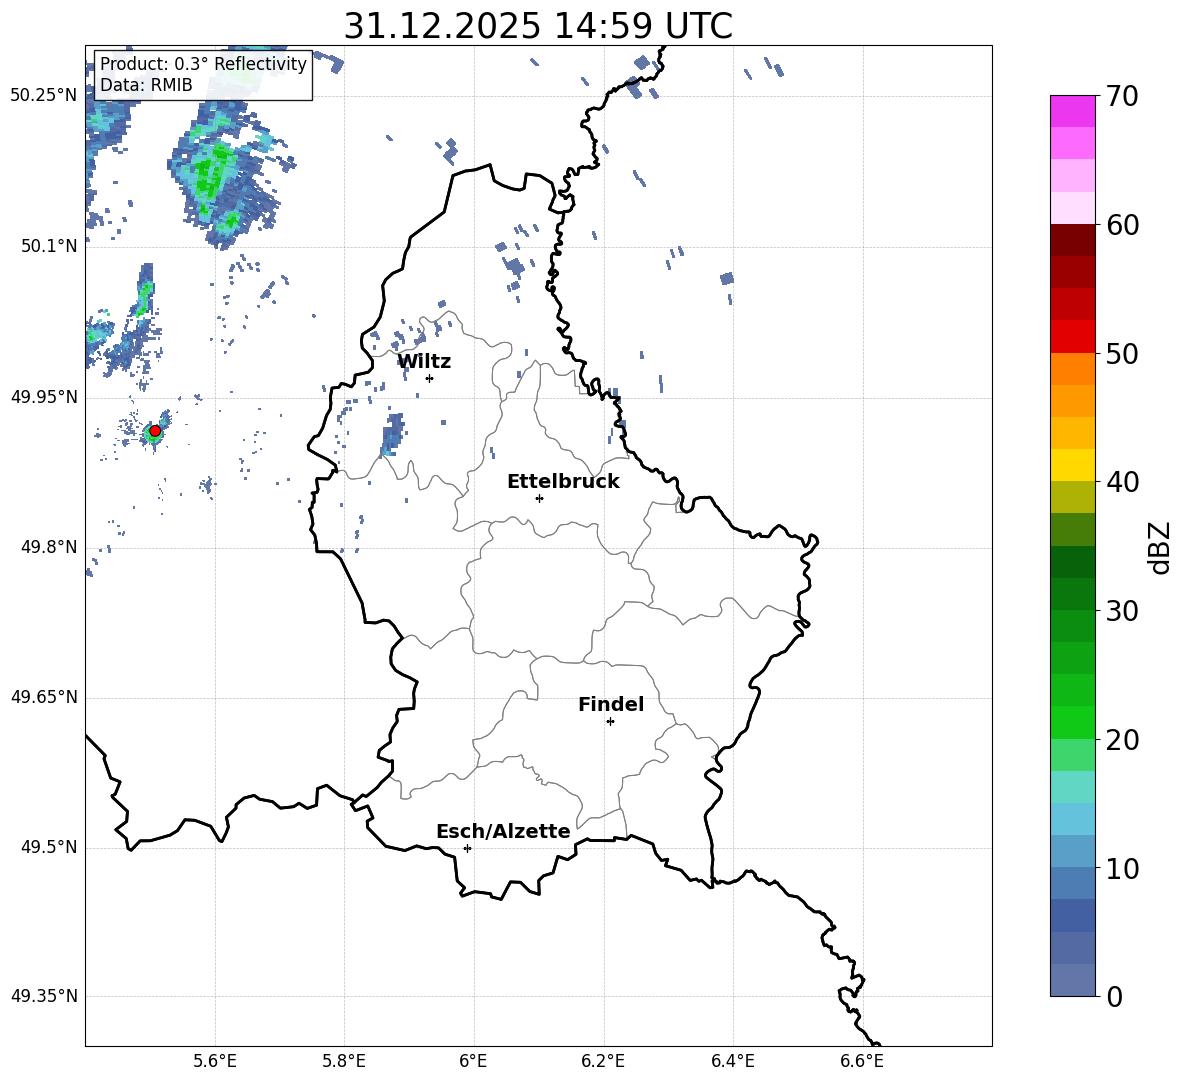Click the 49.35°N latitude label
1184x1081 pixels.
[x=44, y=996]
